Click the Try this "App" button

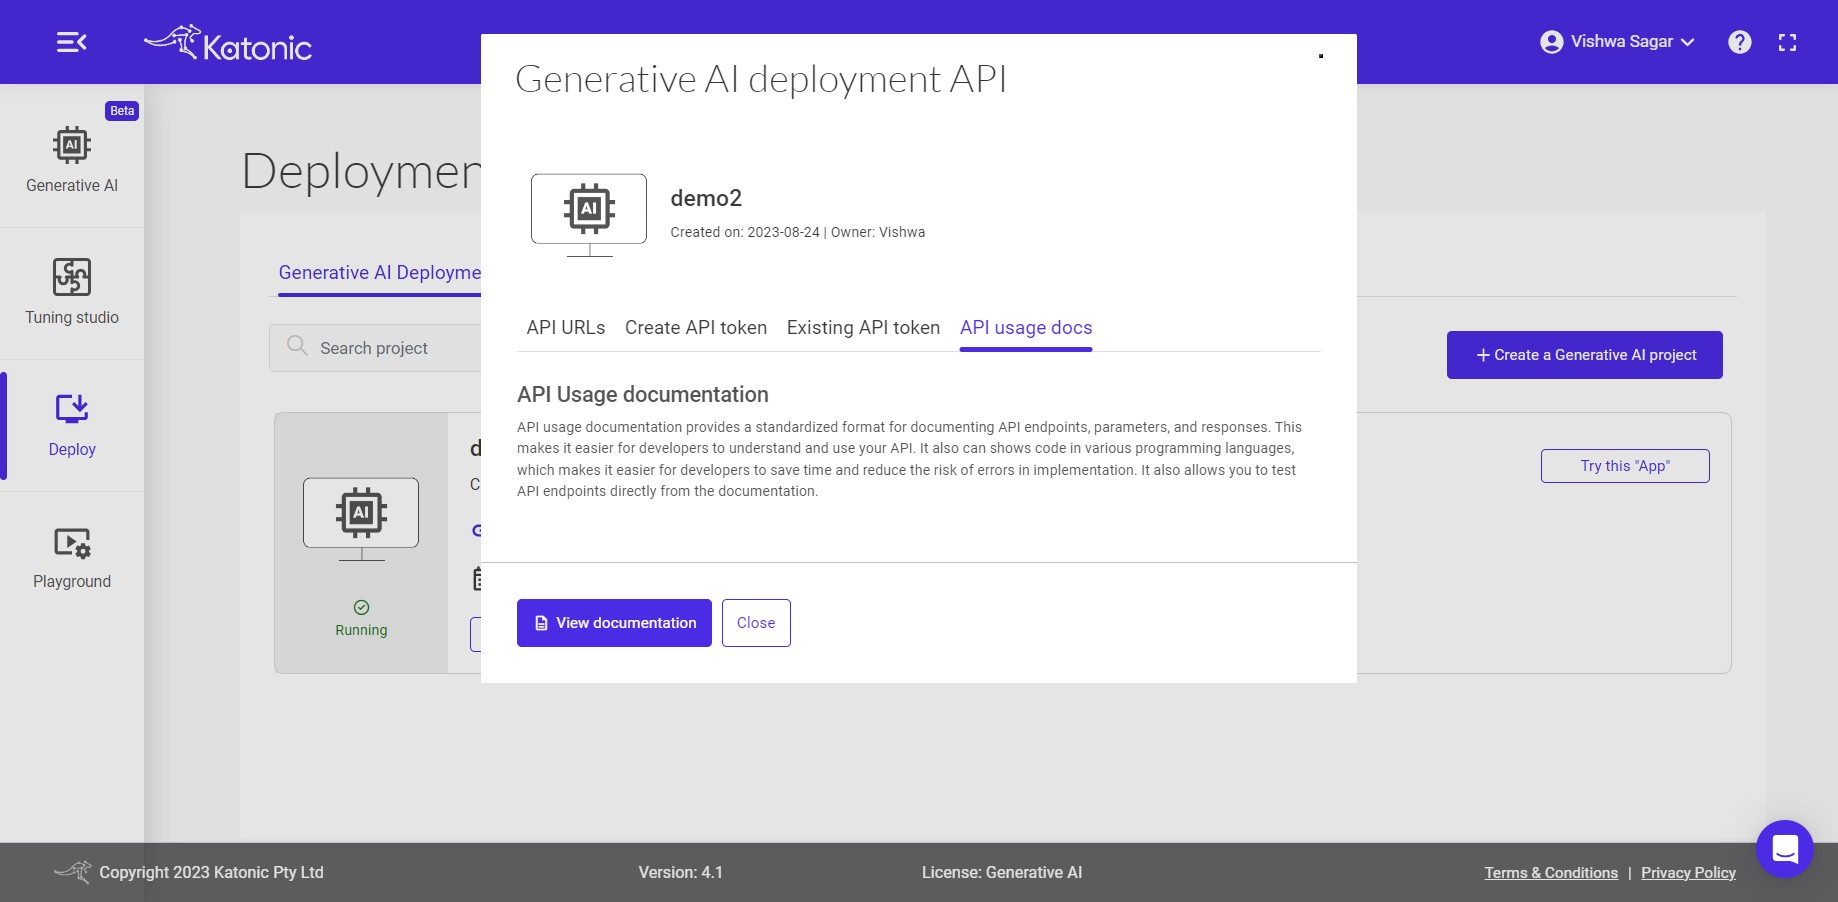point(1625,466)
